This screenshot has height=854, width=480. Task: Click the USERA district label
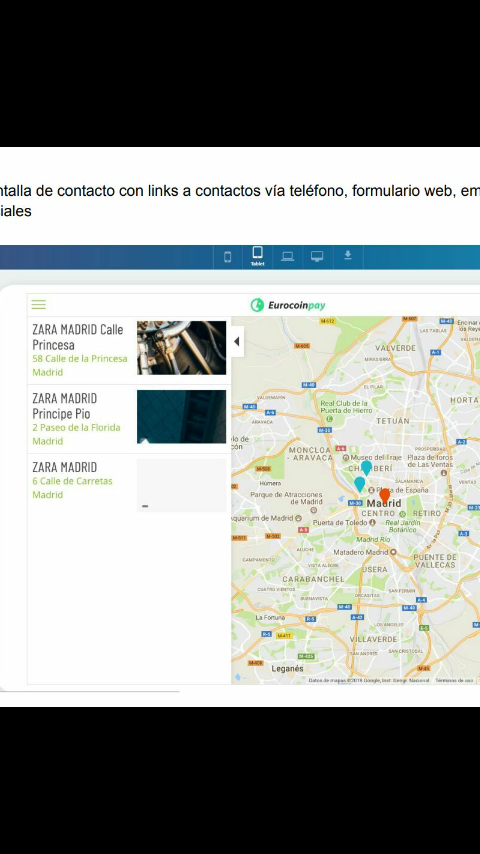(x=375, y=569)
